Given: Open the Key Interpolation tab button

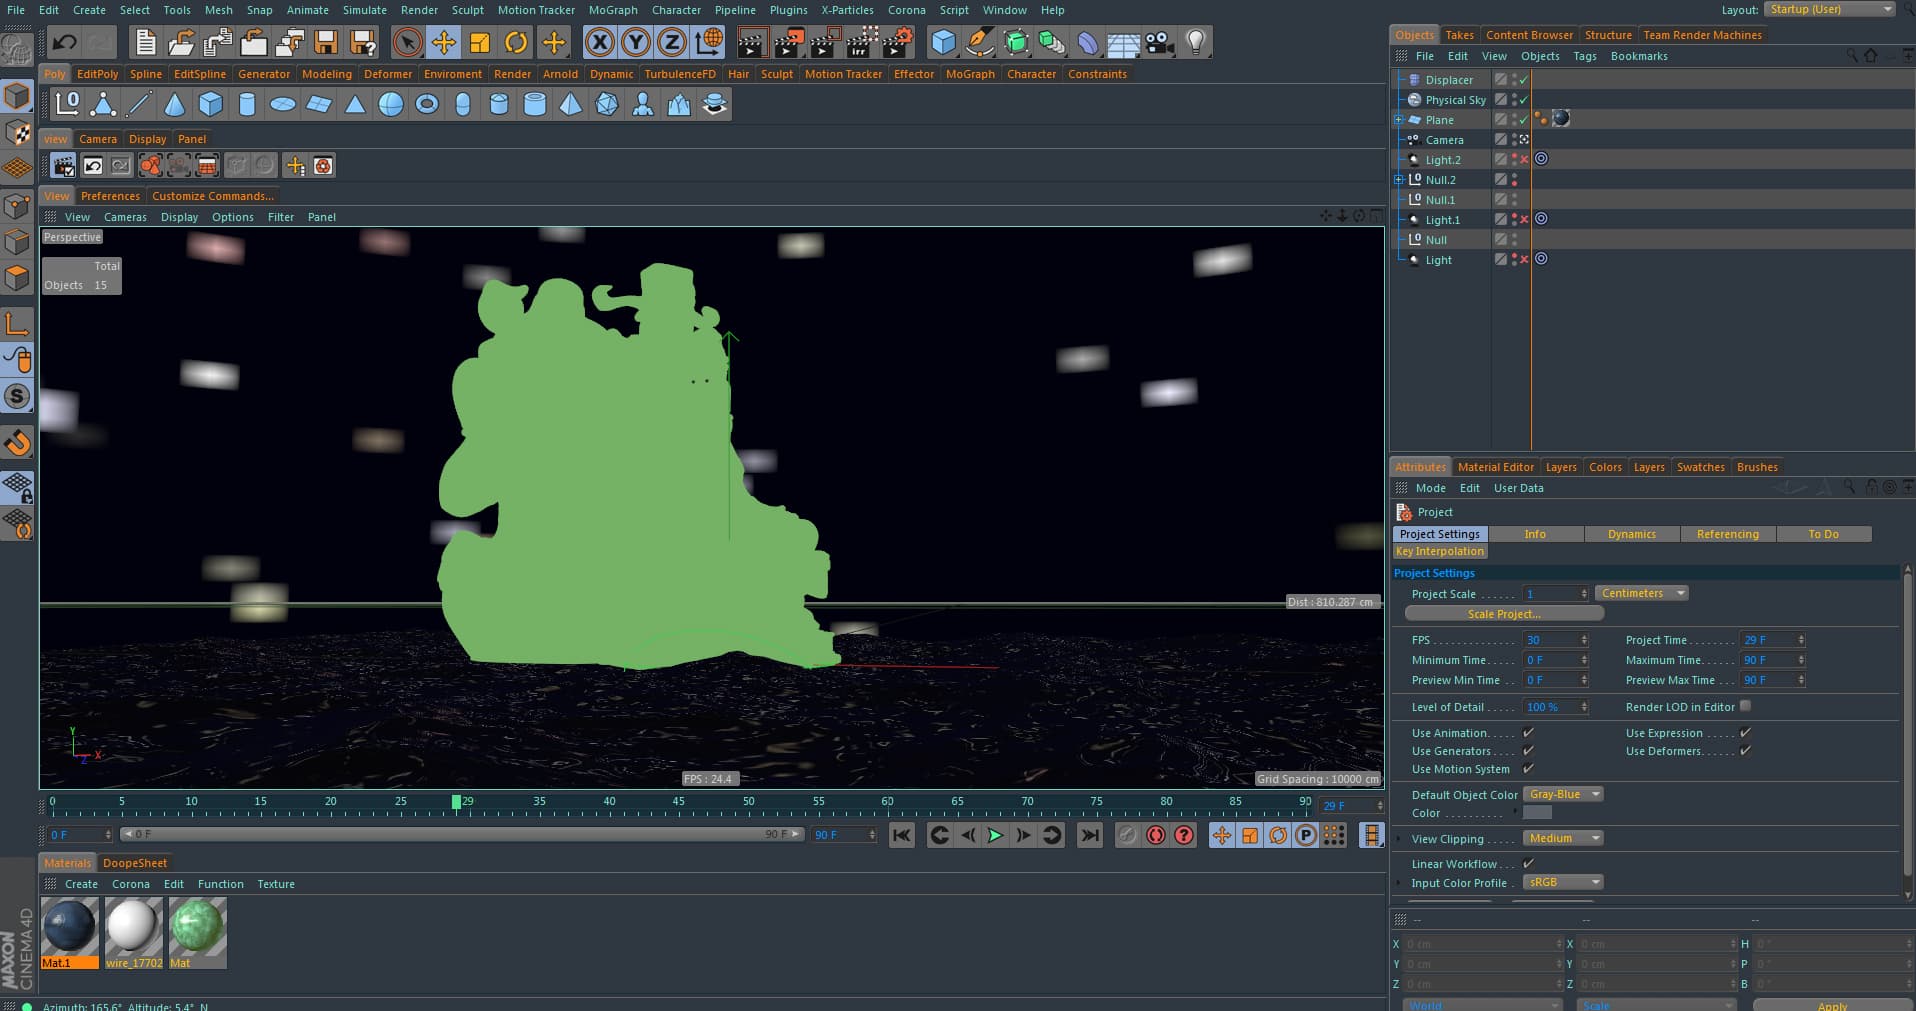Looking at the screenshot, I should (1439, 551).
